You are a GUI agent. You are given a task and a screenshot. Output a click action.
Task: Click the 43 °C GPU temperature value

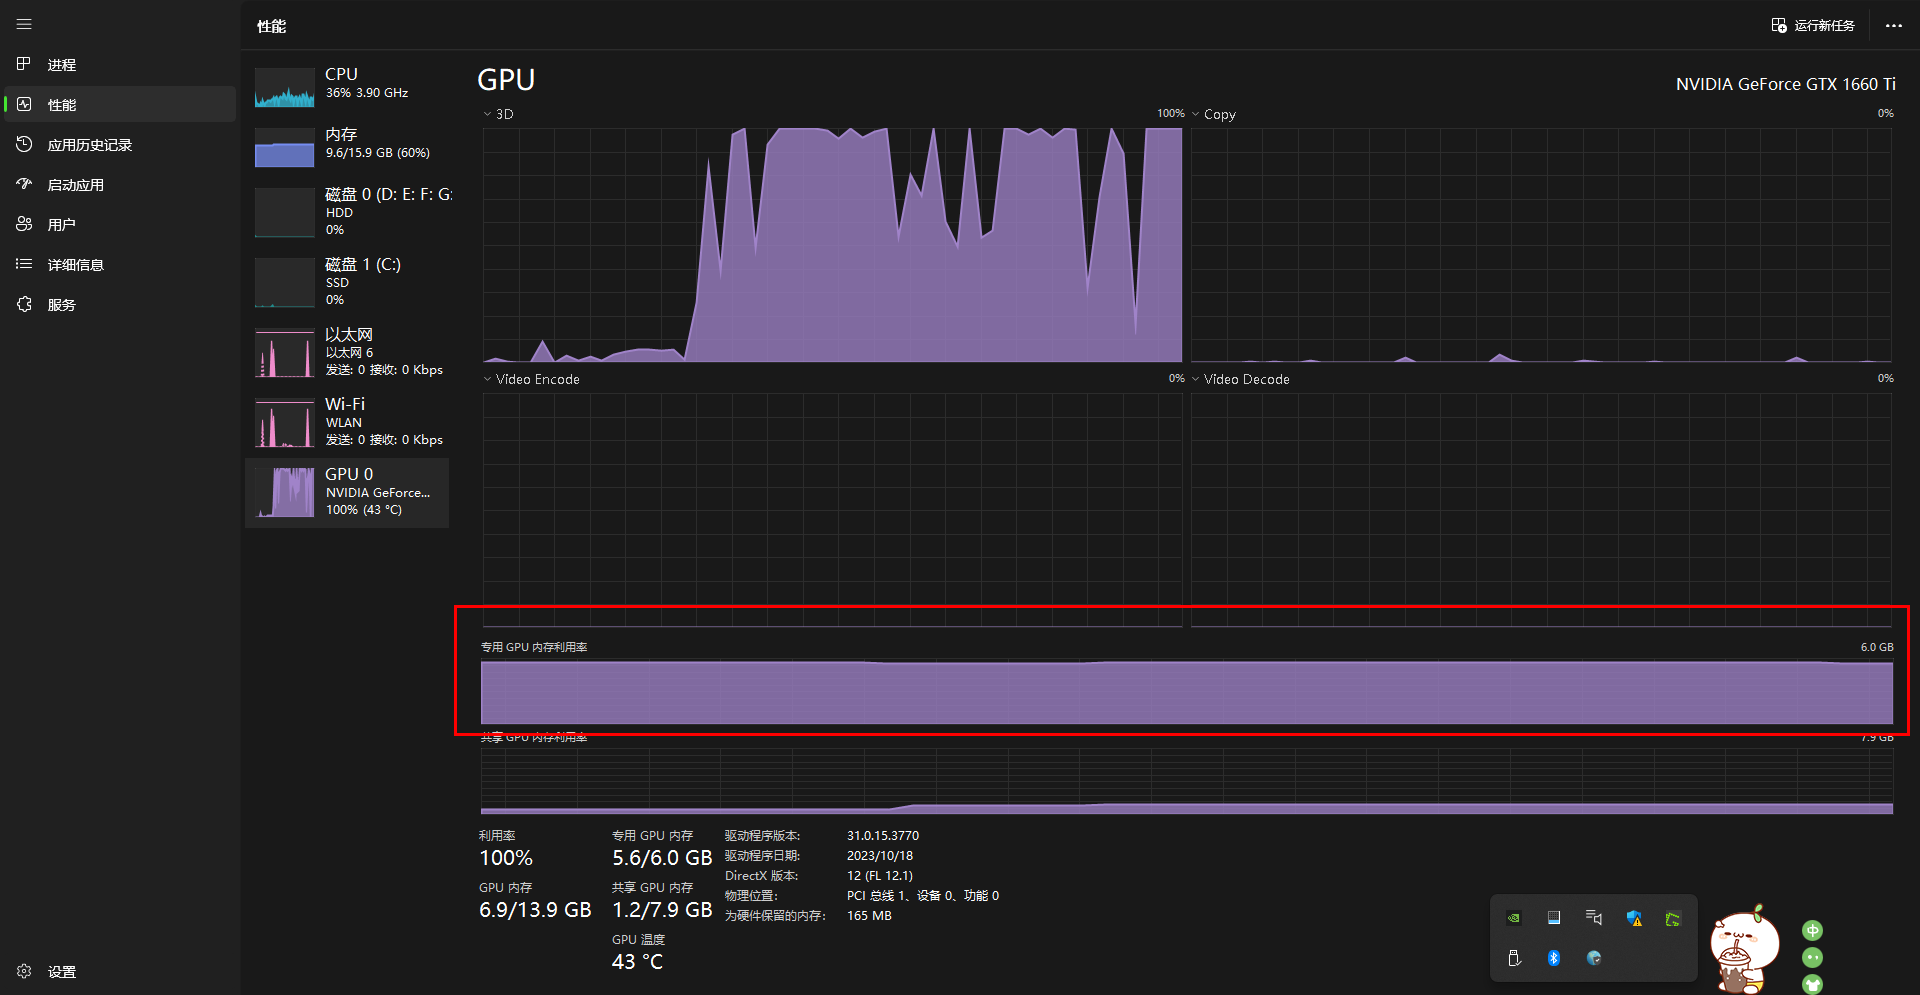(x=637, y=962)
